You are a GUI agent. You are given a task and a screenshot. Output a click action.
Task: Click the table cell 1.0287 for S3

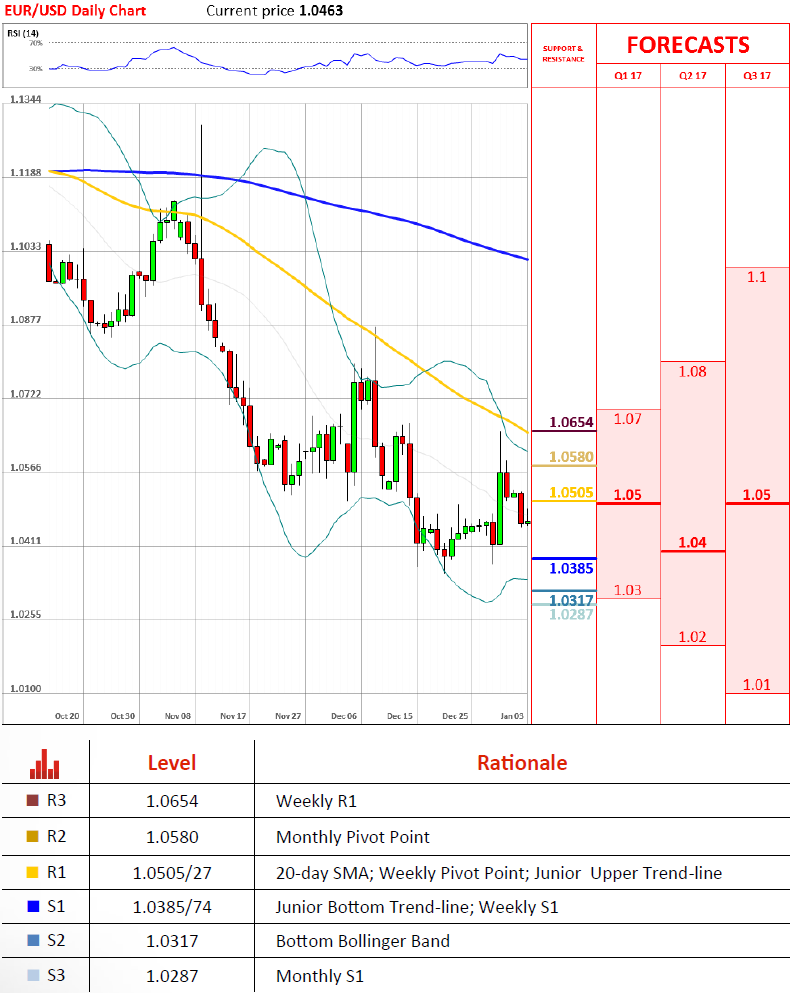point(172,977)
